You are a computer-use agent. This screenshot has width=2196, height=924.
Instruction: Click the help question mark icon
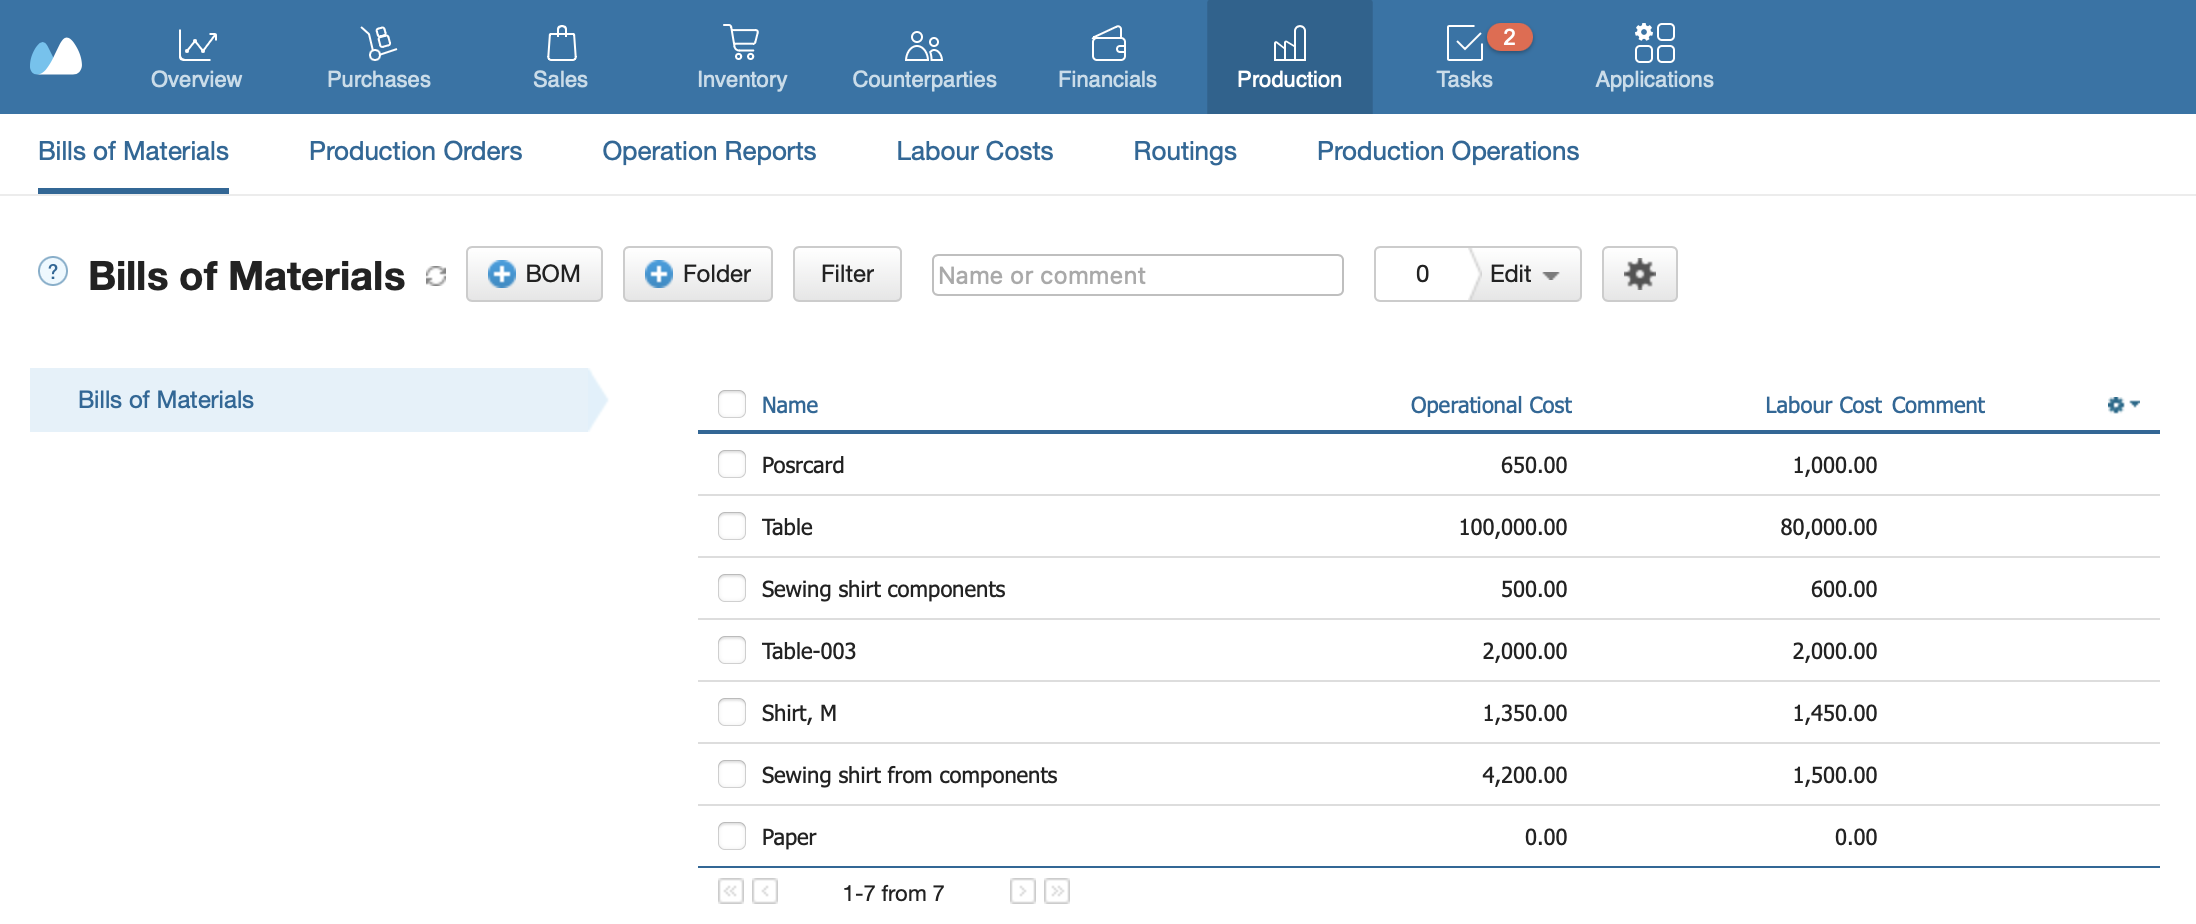click(x=53, y=272)
